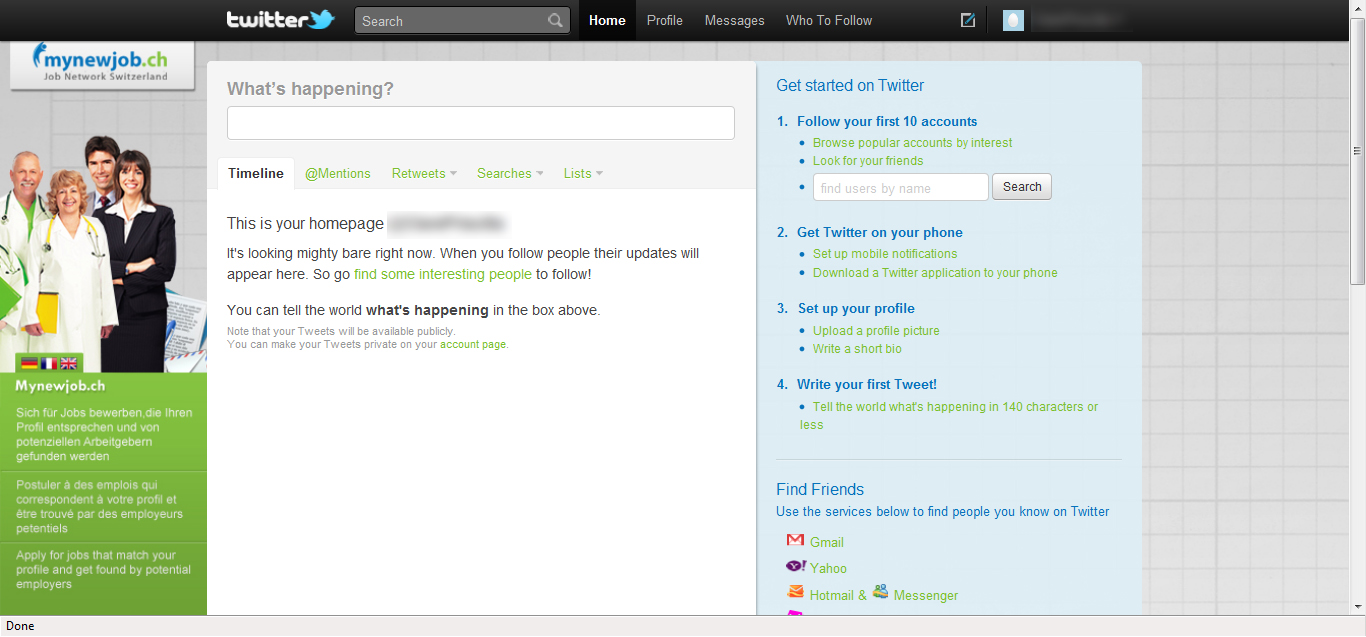1366x637 pixels.
Task: Click the Messenger buddies icon
Action: pos(880,590)
